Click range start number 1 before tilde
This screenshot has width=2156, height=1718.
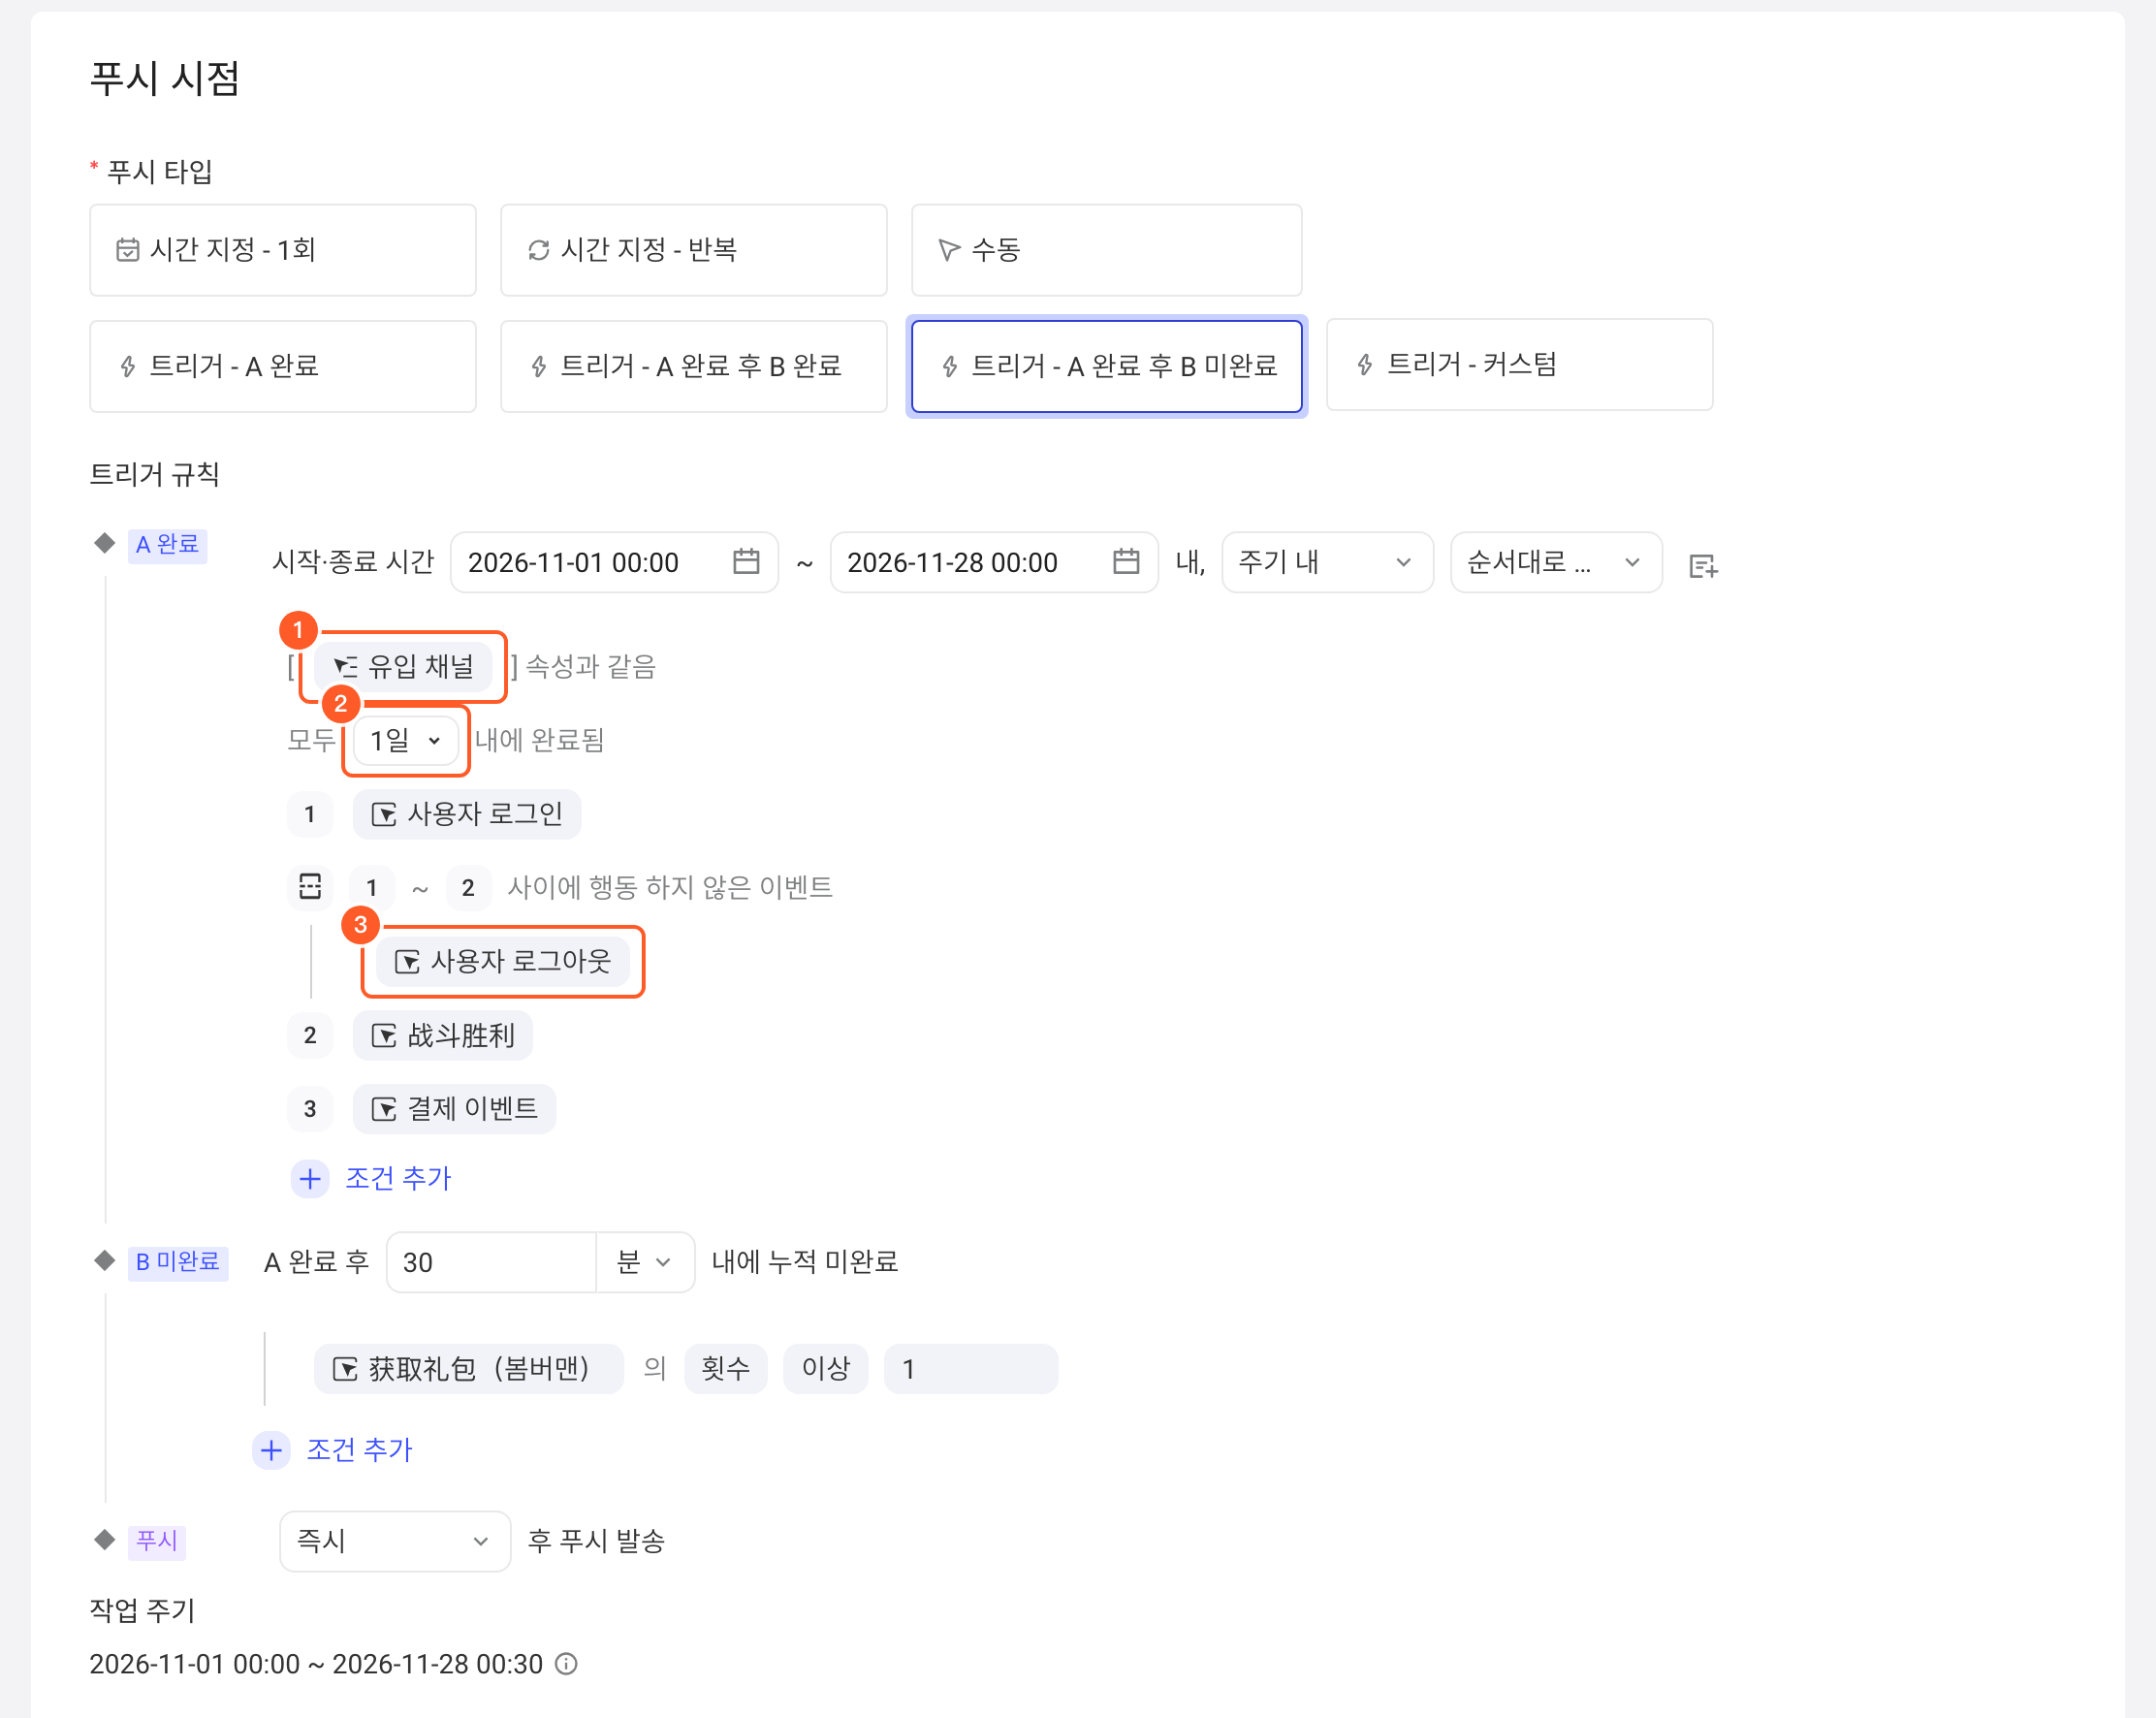371,888
